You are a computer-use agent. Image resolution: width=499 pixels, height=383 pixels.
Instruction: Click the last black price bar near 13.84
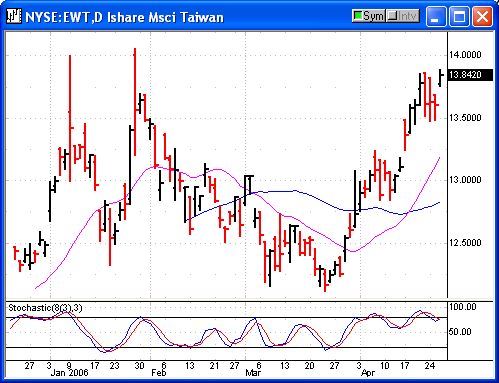pyautogui.click(x=440, y=78)
